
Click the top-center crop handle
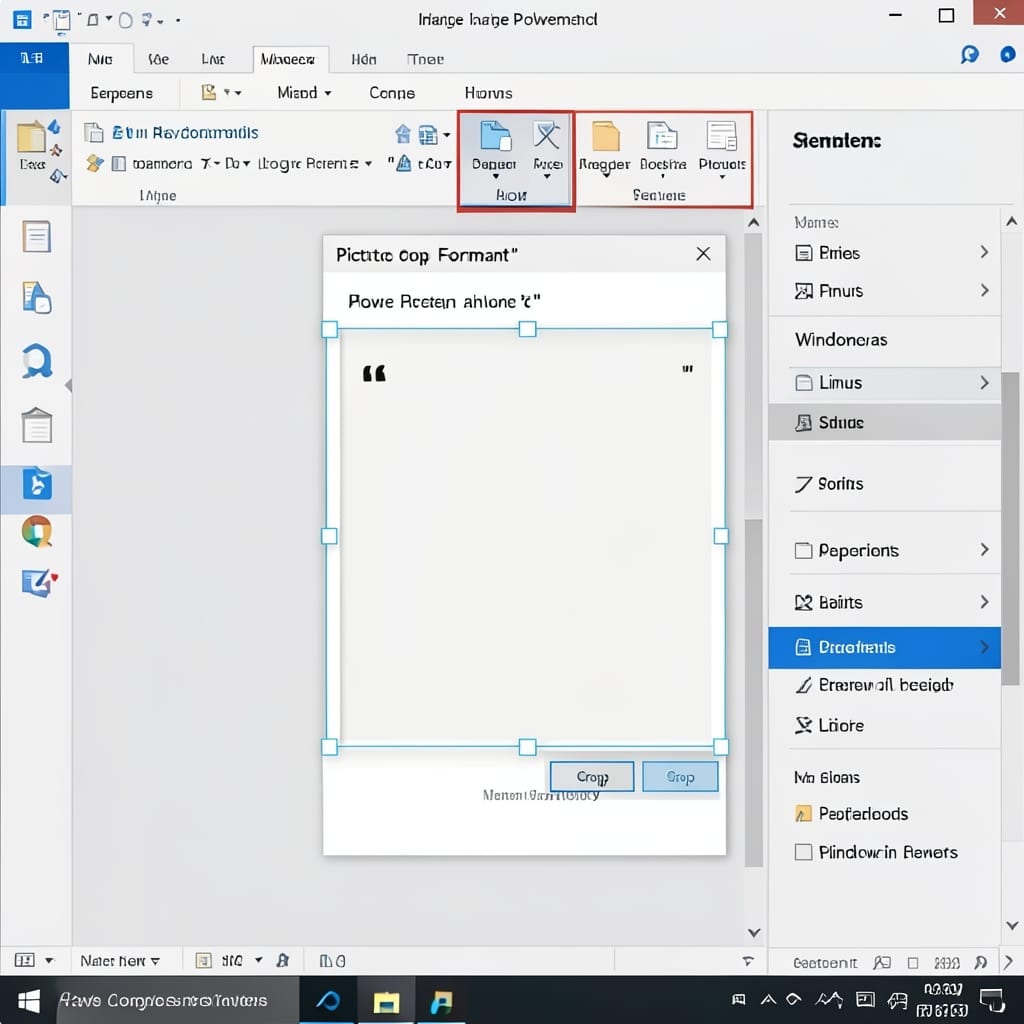(x=527, y=328)
